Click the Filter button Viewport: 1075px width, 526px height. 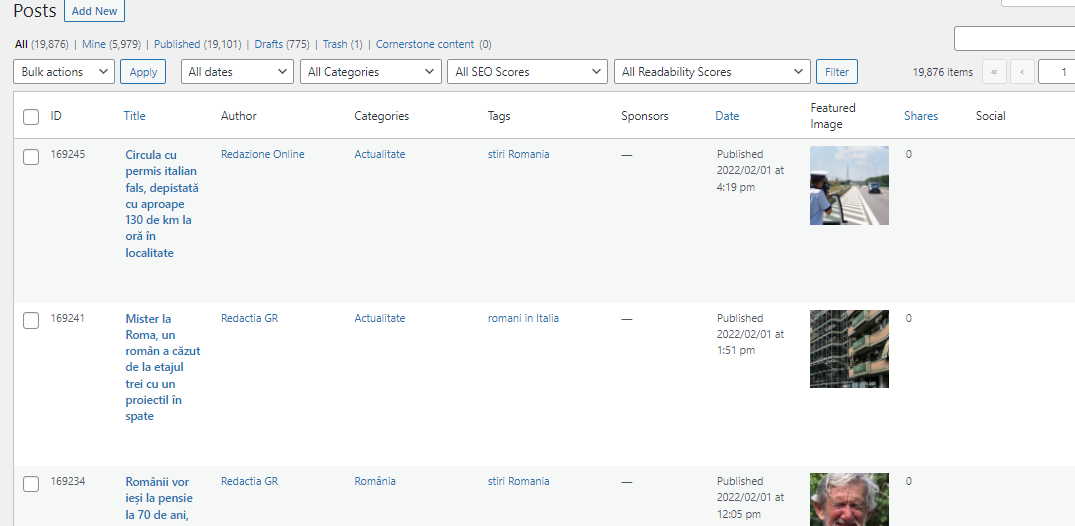click(836, 72)
